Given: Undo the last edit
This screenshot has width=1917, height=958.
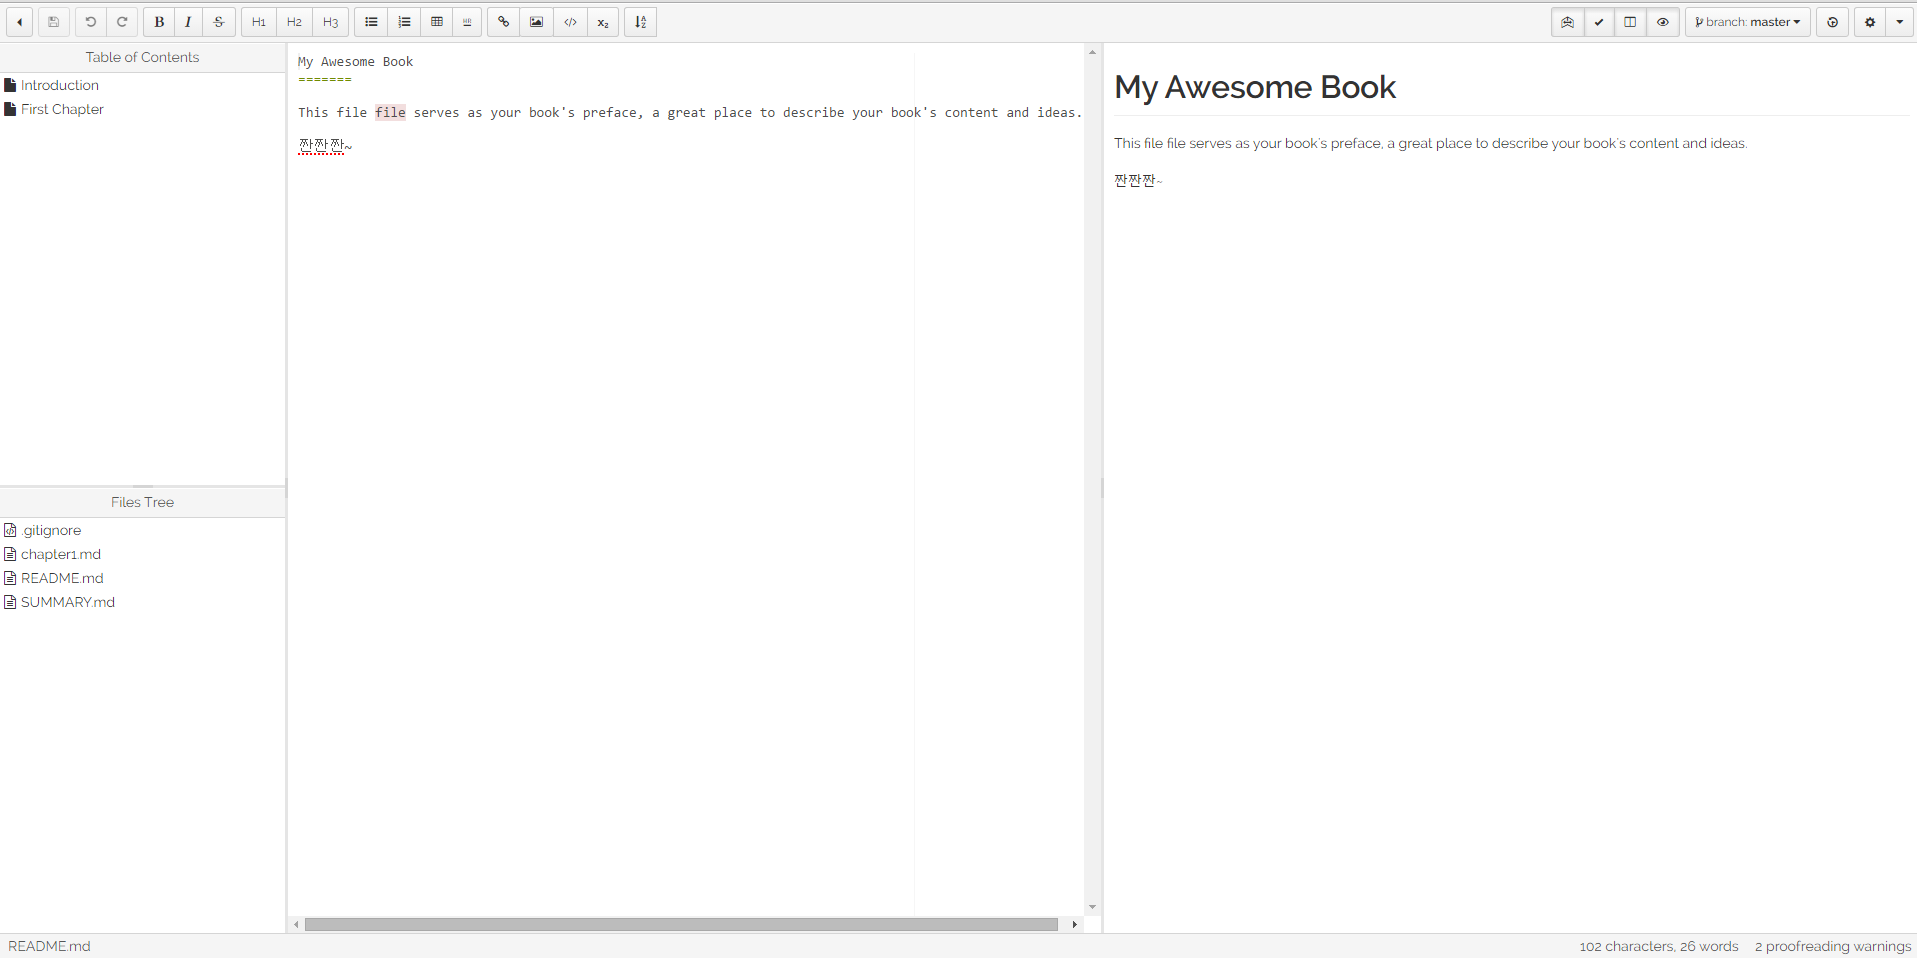Looking at the screenshot, I should 91,22.
